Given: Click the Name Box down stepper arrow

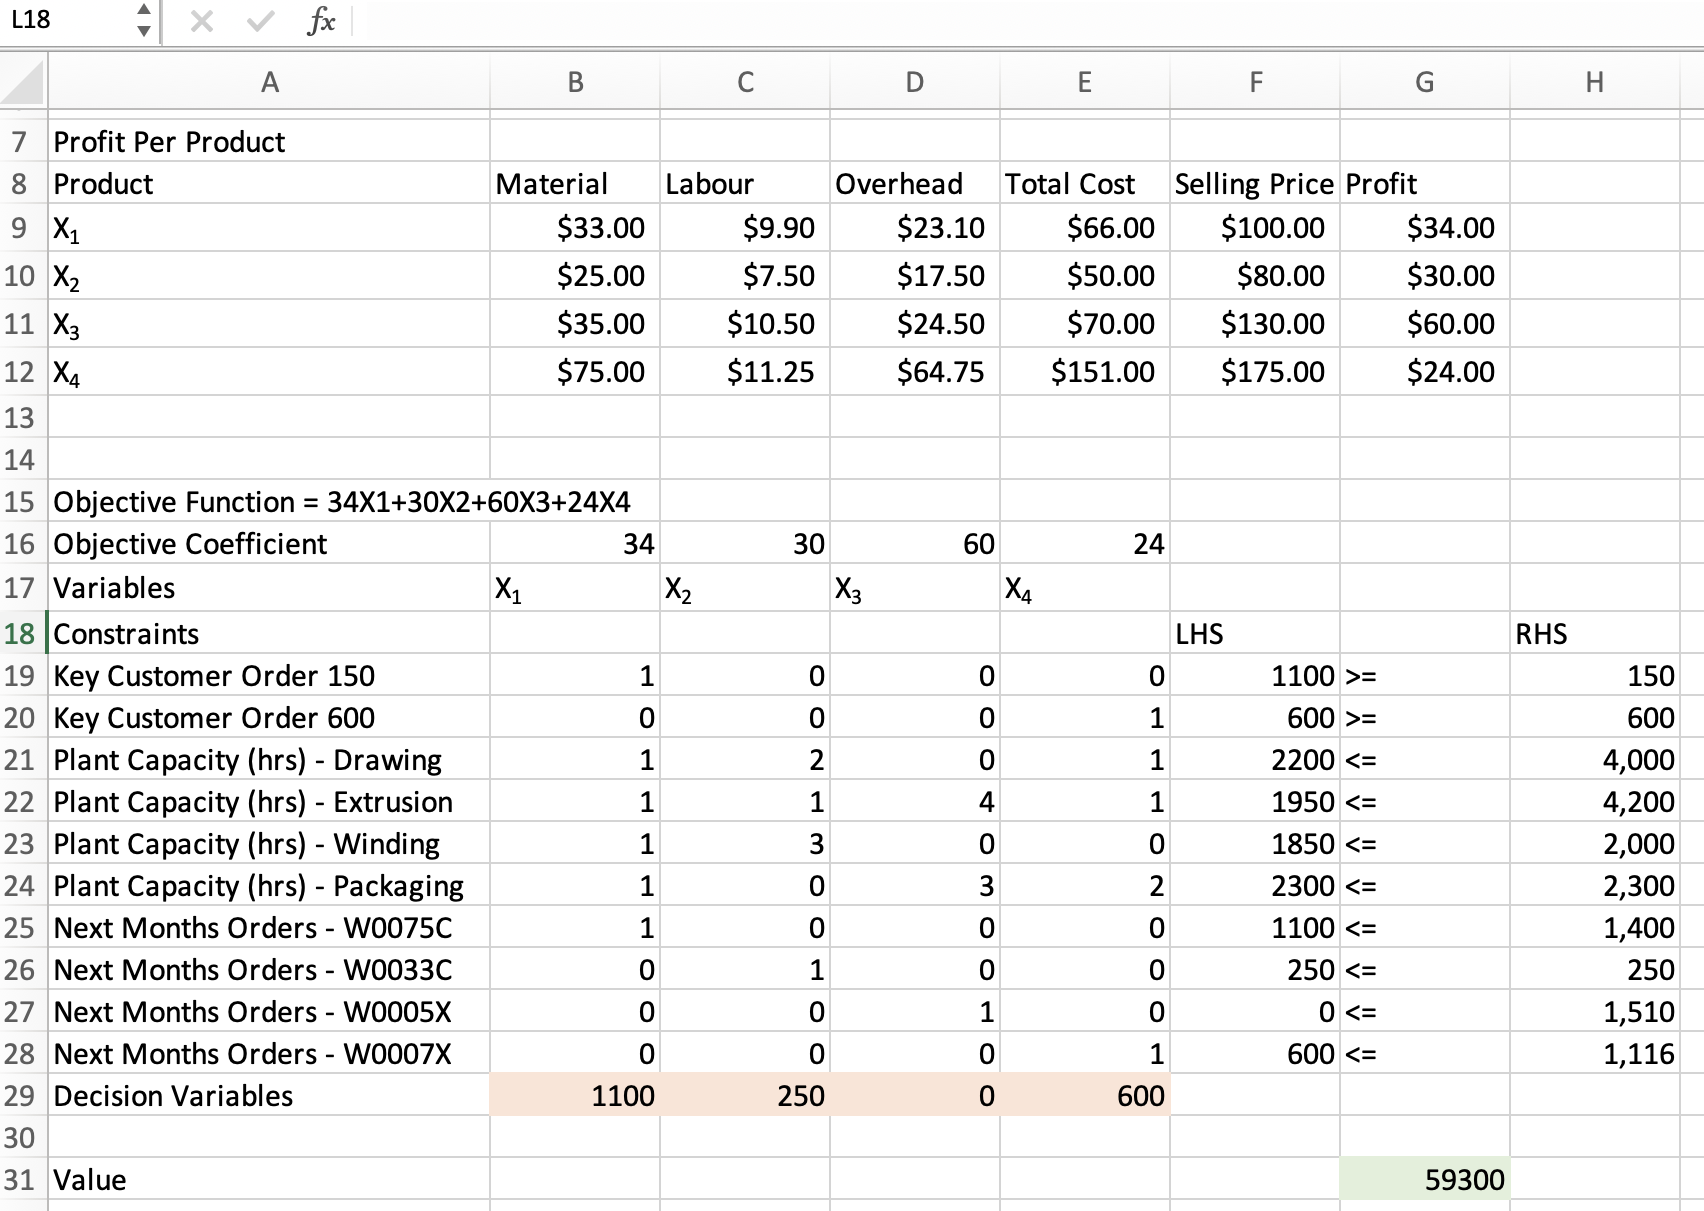Looking at the screenshot, I should tap(143, 32).
